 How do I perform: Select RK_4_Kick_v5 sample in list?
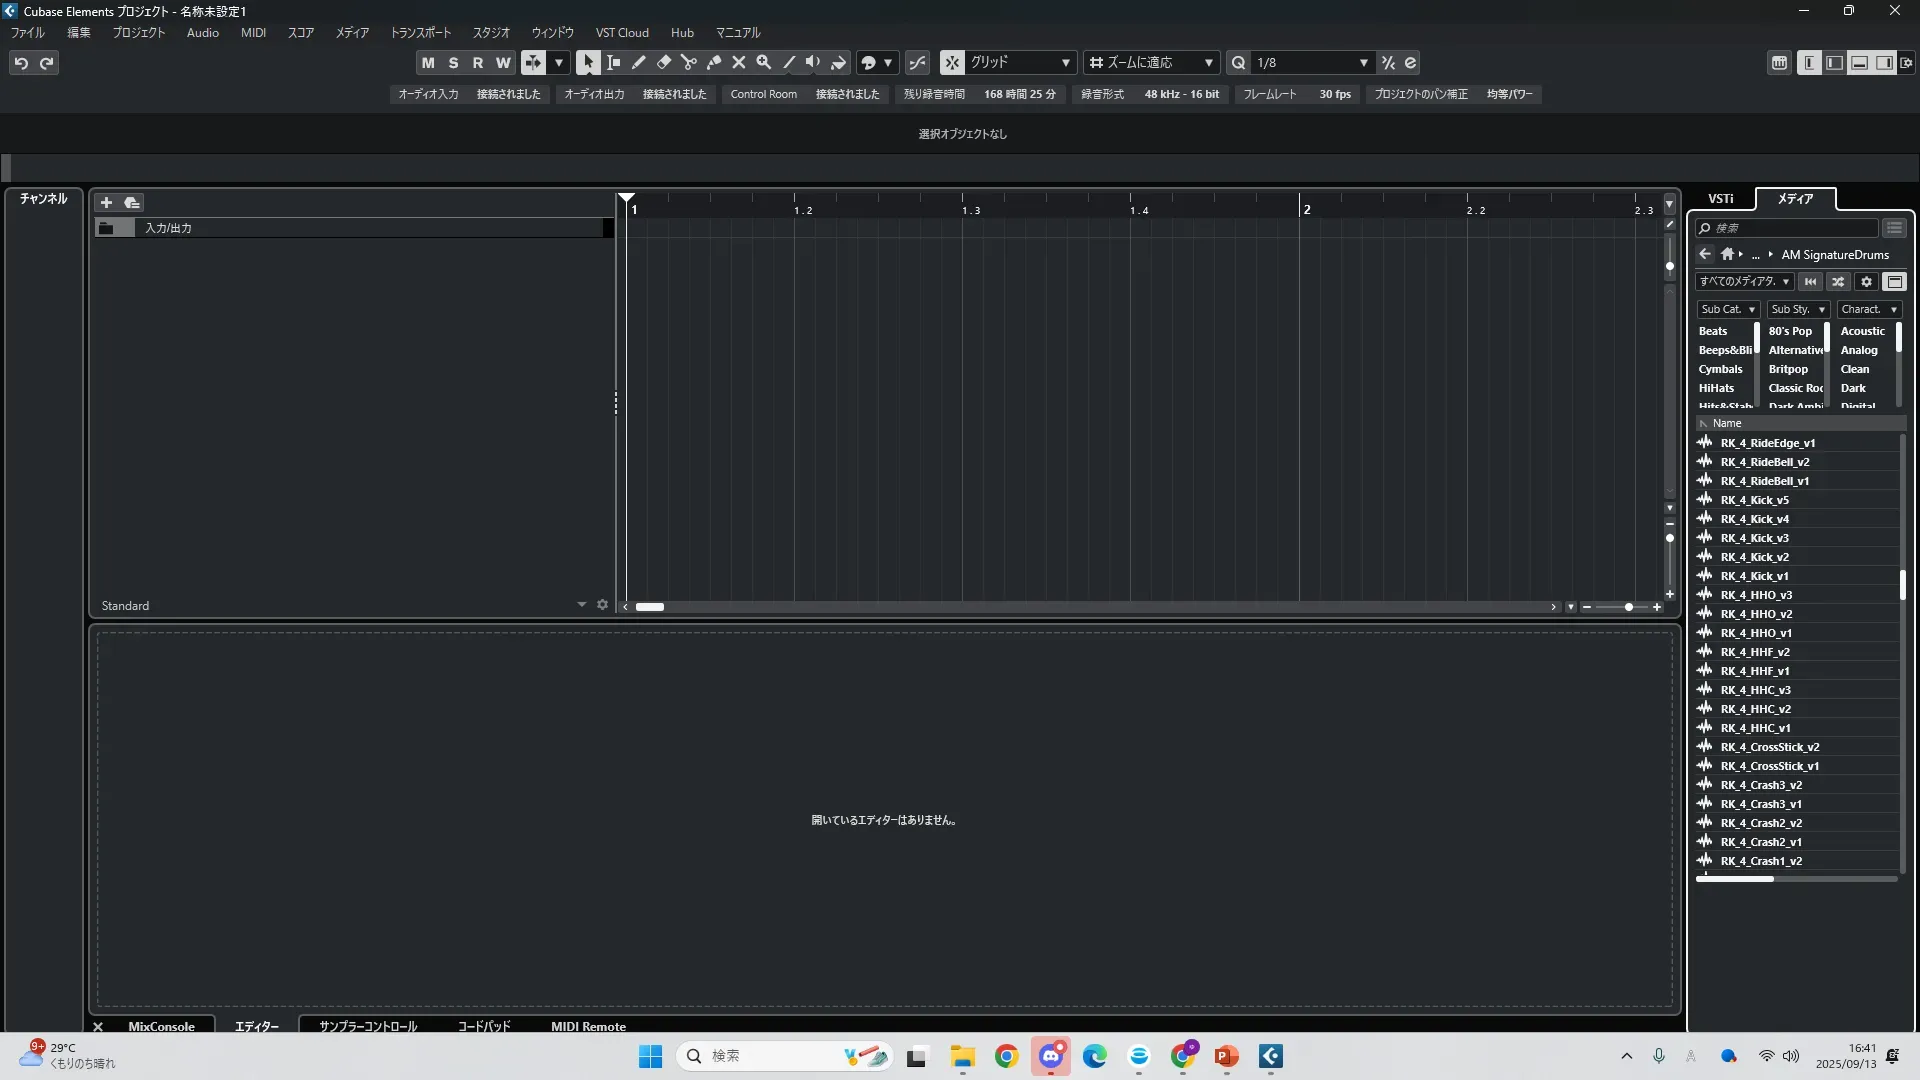(x=1754, y=500)
